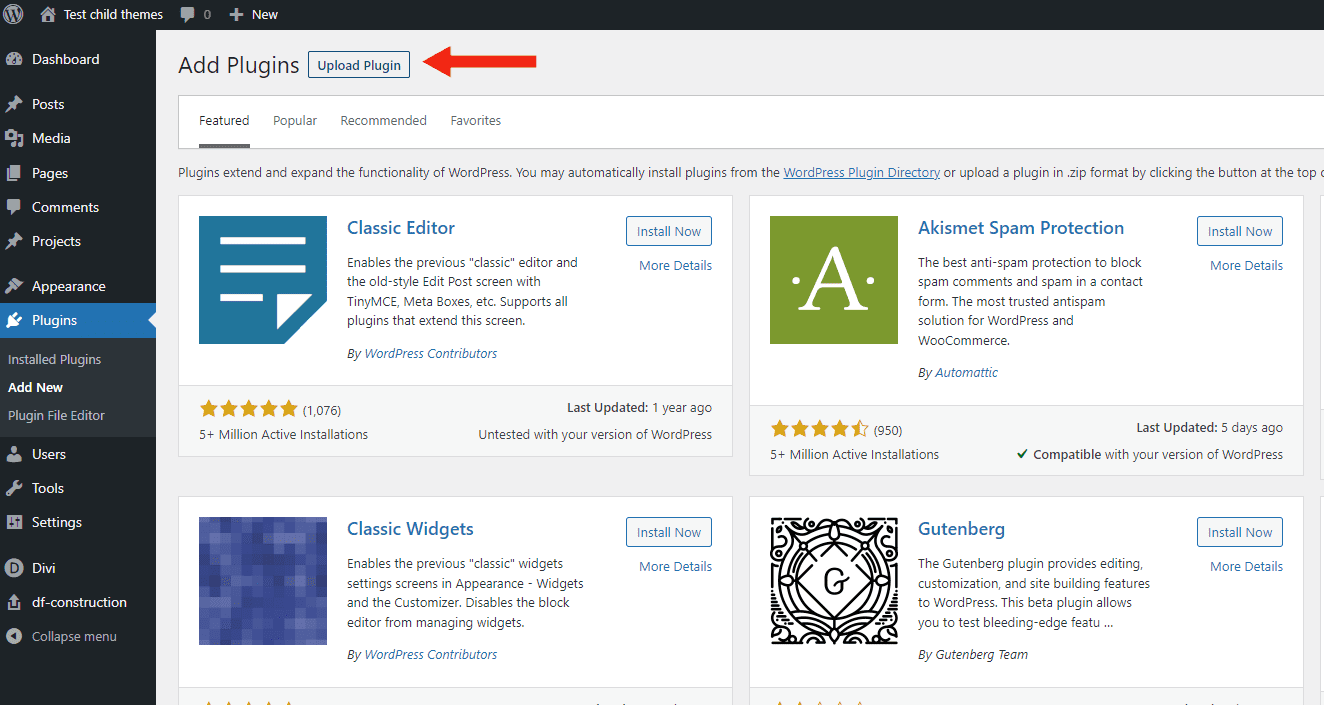Open Settings via its sidebar icon
Screen dimensions: 1324x705
[14, 522]
